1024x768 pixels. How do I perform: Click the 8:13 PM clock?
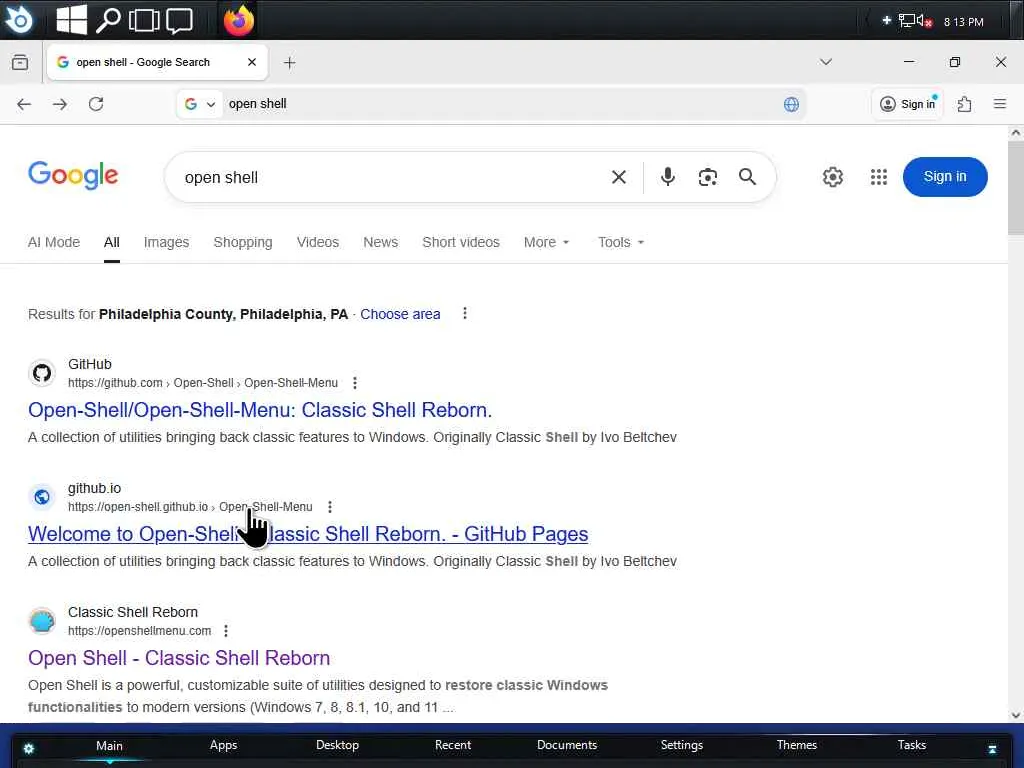tap(963, 22)
